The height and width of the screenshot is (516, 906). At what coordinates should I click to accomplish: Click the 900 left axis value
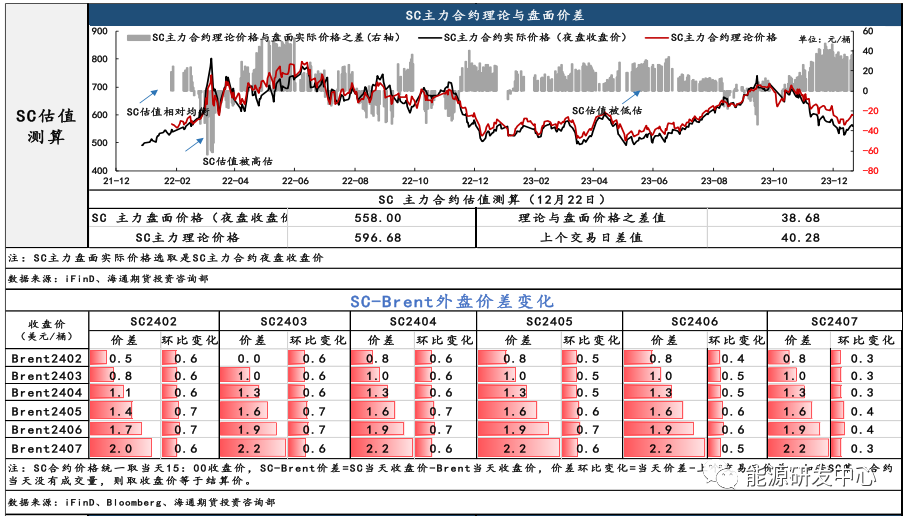[x=99, y=31]
